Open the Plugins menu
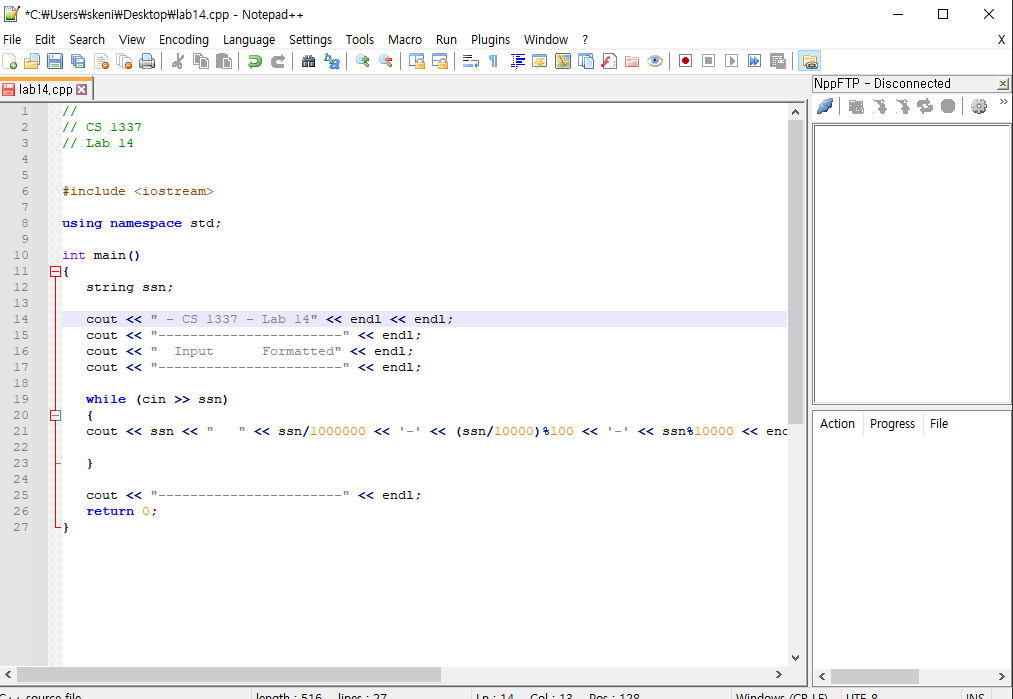This screenshot has height=699, width=1013. click(x=490, y=40)
